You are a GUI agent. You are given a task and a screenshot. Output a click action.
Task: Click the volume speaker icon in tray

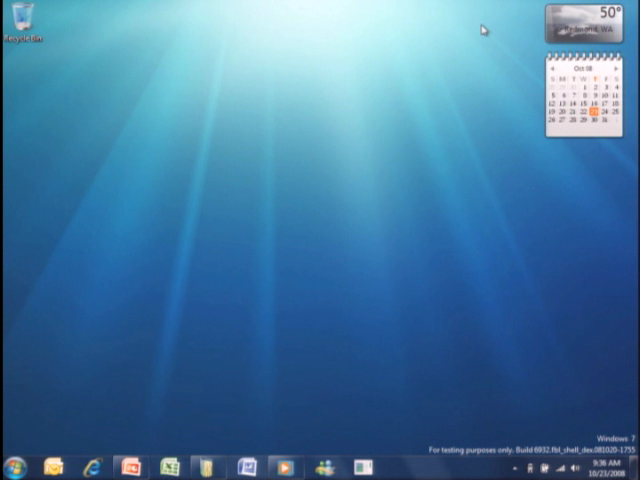[575, 468]
